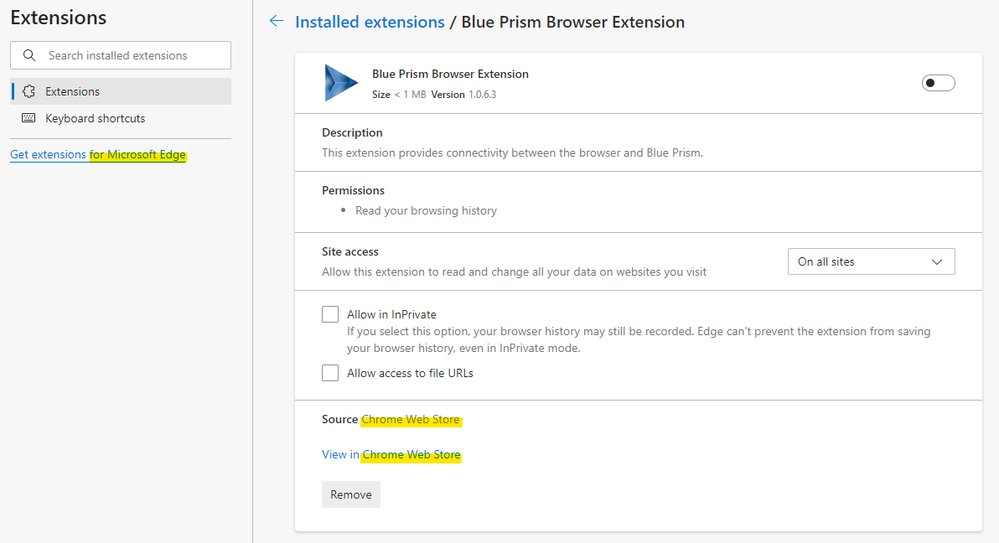Go to Installed extensions breadcrumb

(x=369, y=22)
